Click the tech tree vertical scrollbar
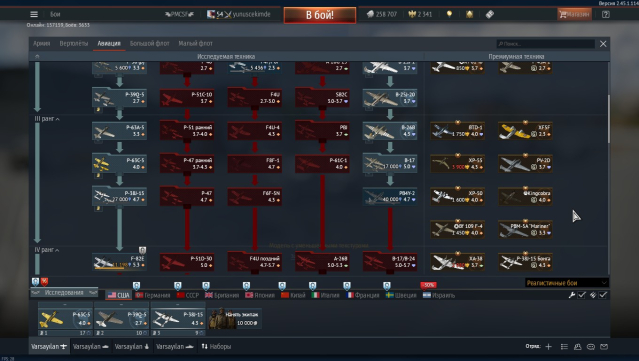The image size is (639, 361). 609,119
